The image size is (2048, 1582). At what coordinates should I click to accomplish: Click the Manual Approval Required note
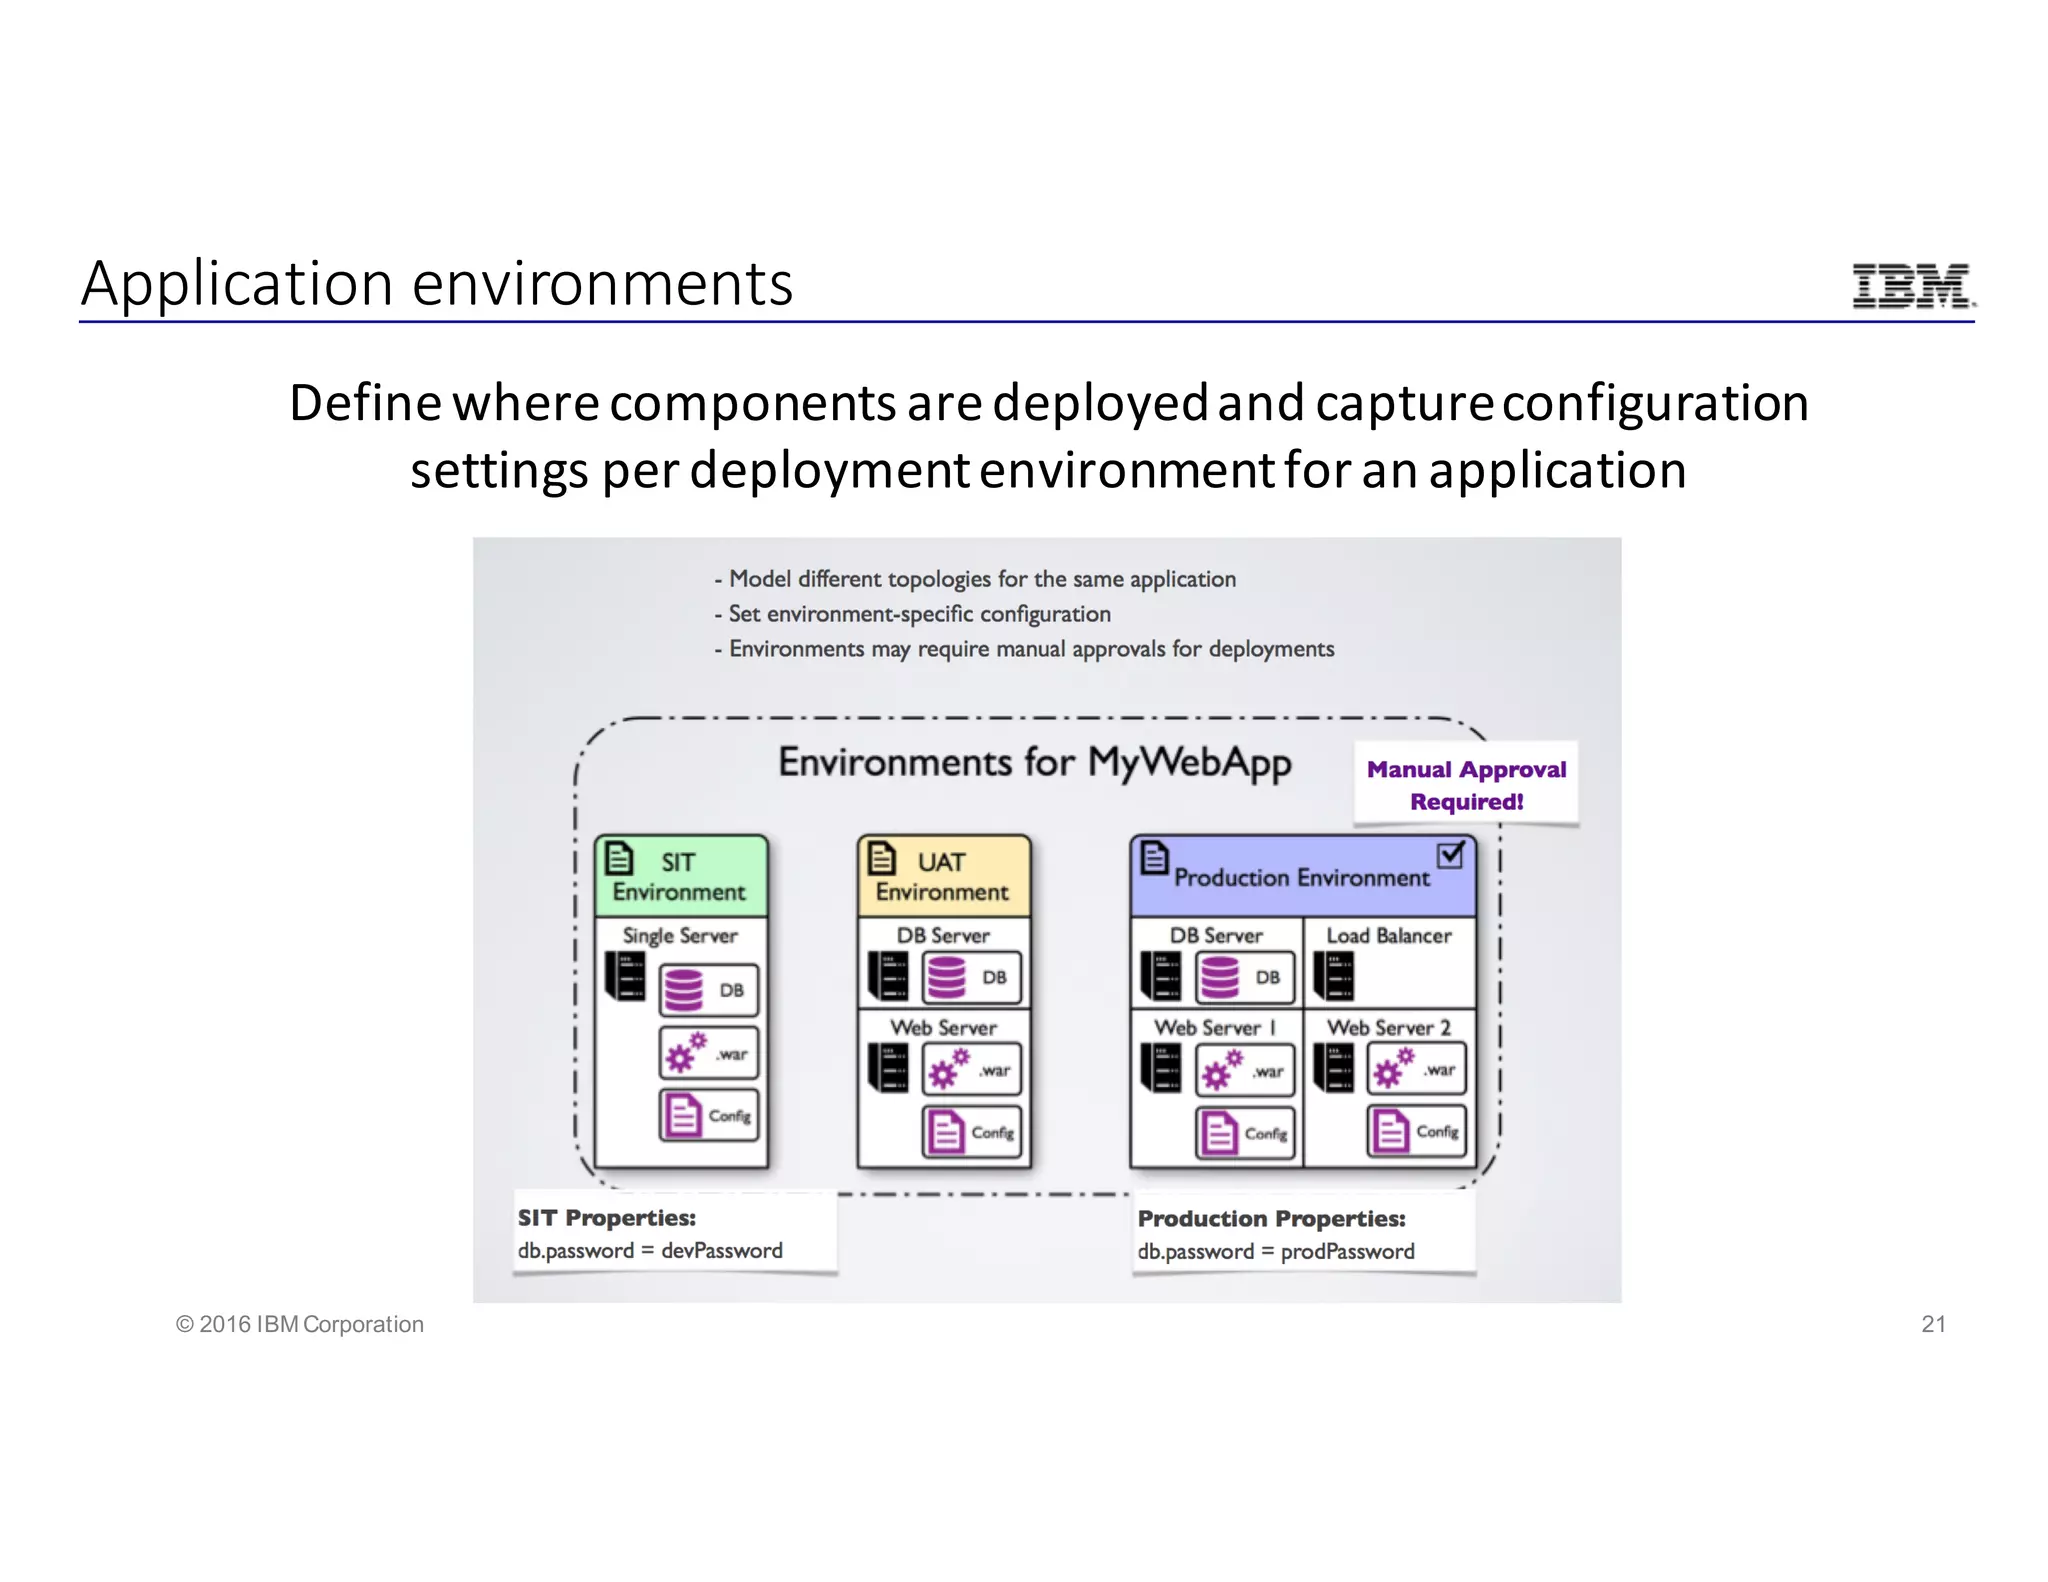pyautogui.click(x=1466, y=784)
